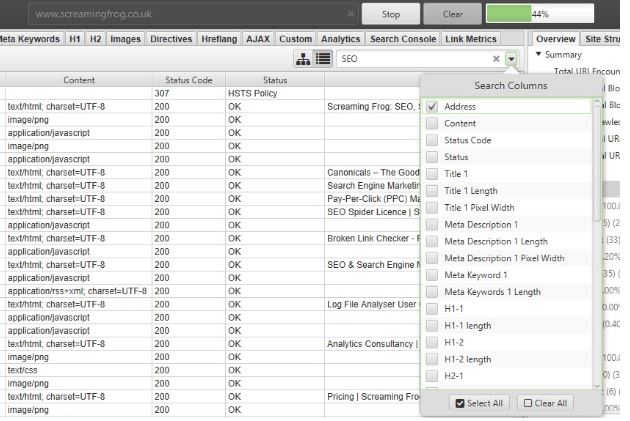The image size is (630, 421).
Task: Tick the H1-2 column checkbox
Action: tap(432, 343)
